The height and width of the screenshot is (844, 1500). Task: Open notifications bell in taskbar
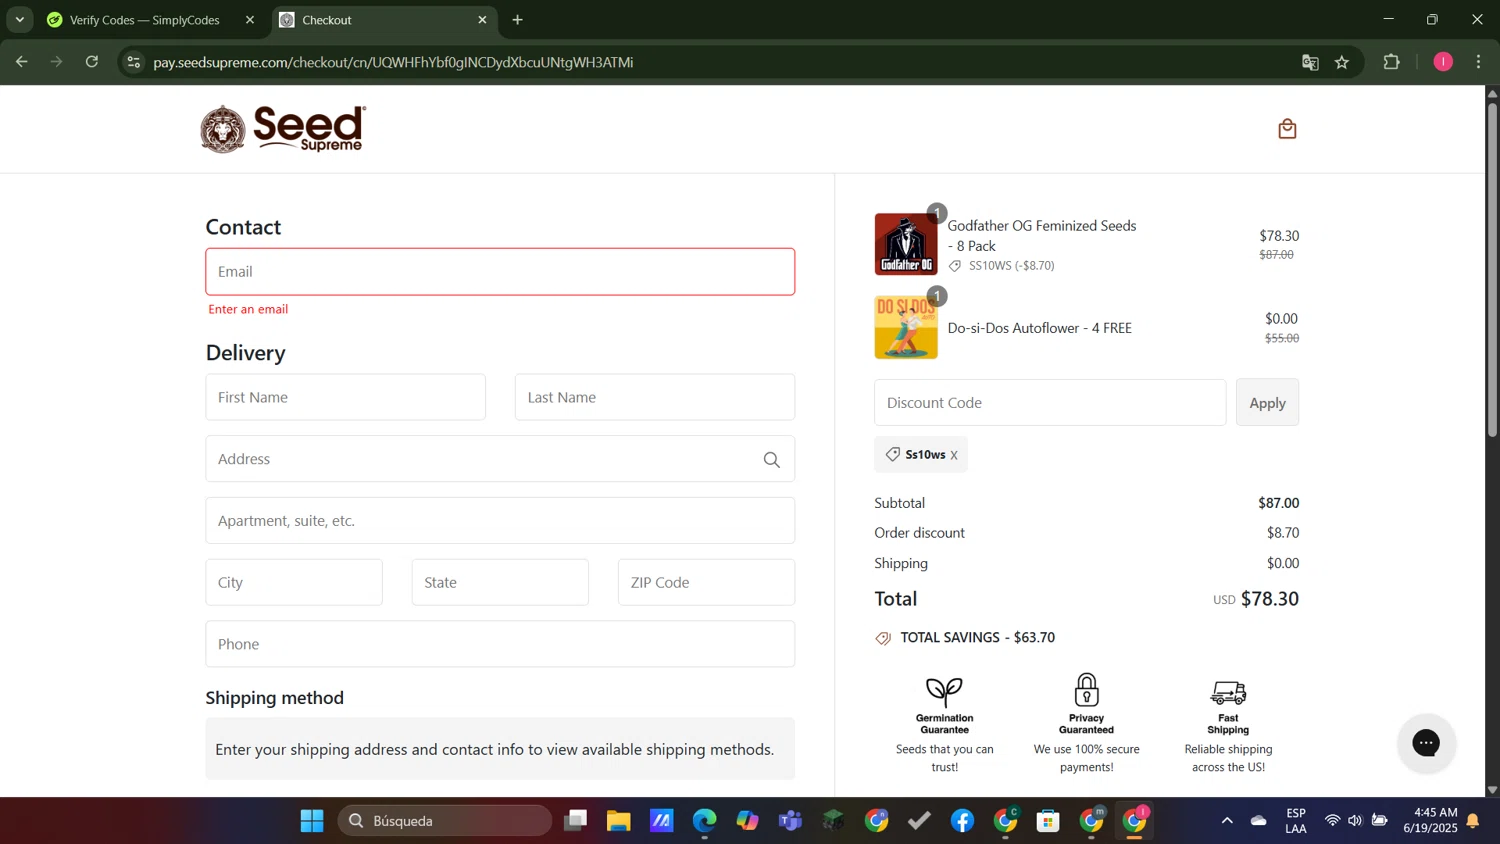click(1473, 821)
